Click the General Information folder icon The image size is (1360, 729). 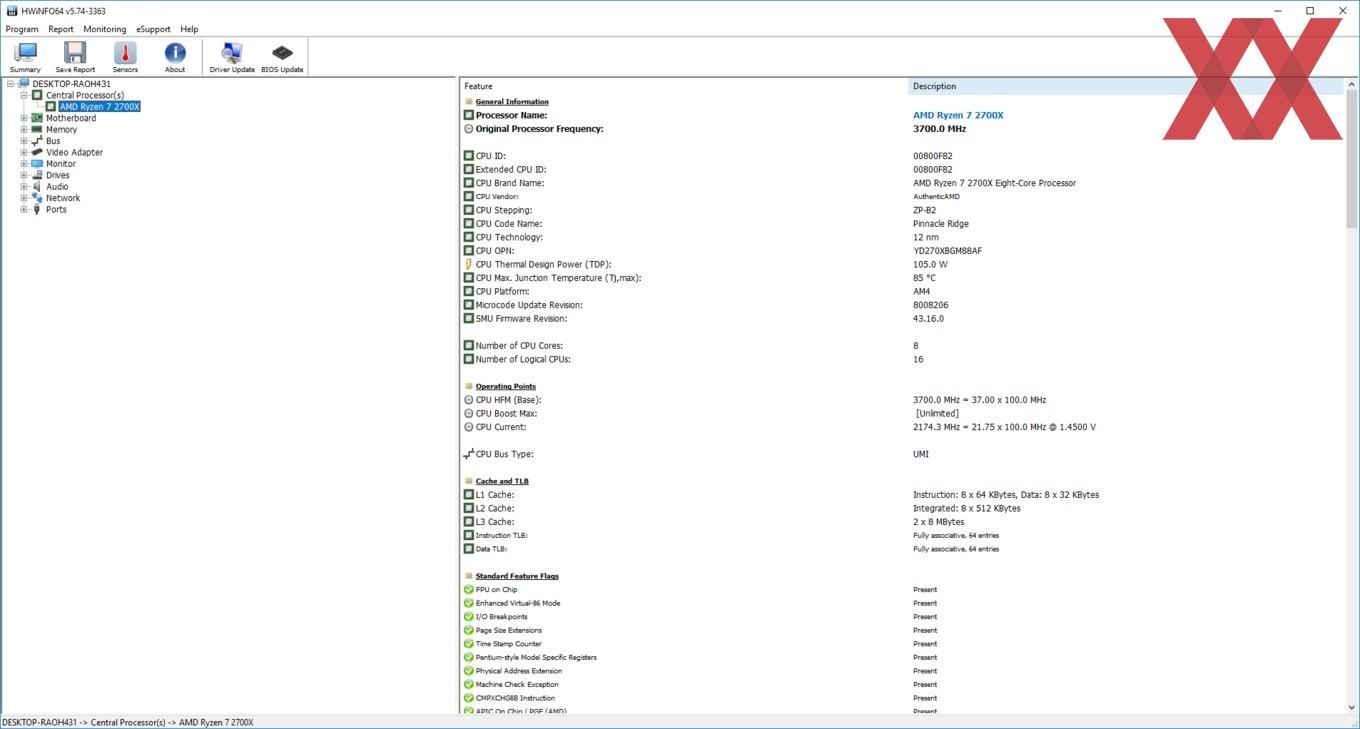[x=469, y=102]
